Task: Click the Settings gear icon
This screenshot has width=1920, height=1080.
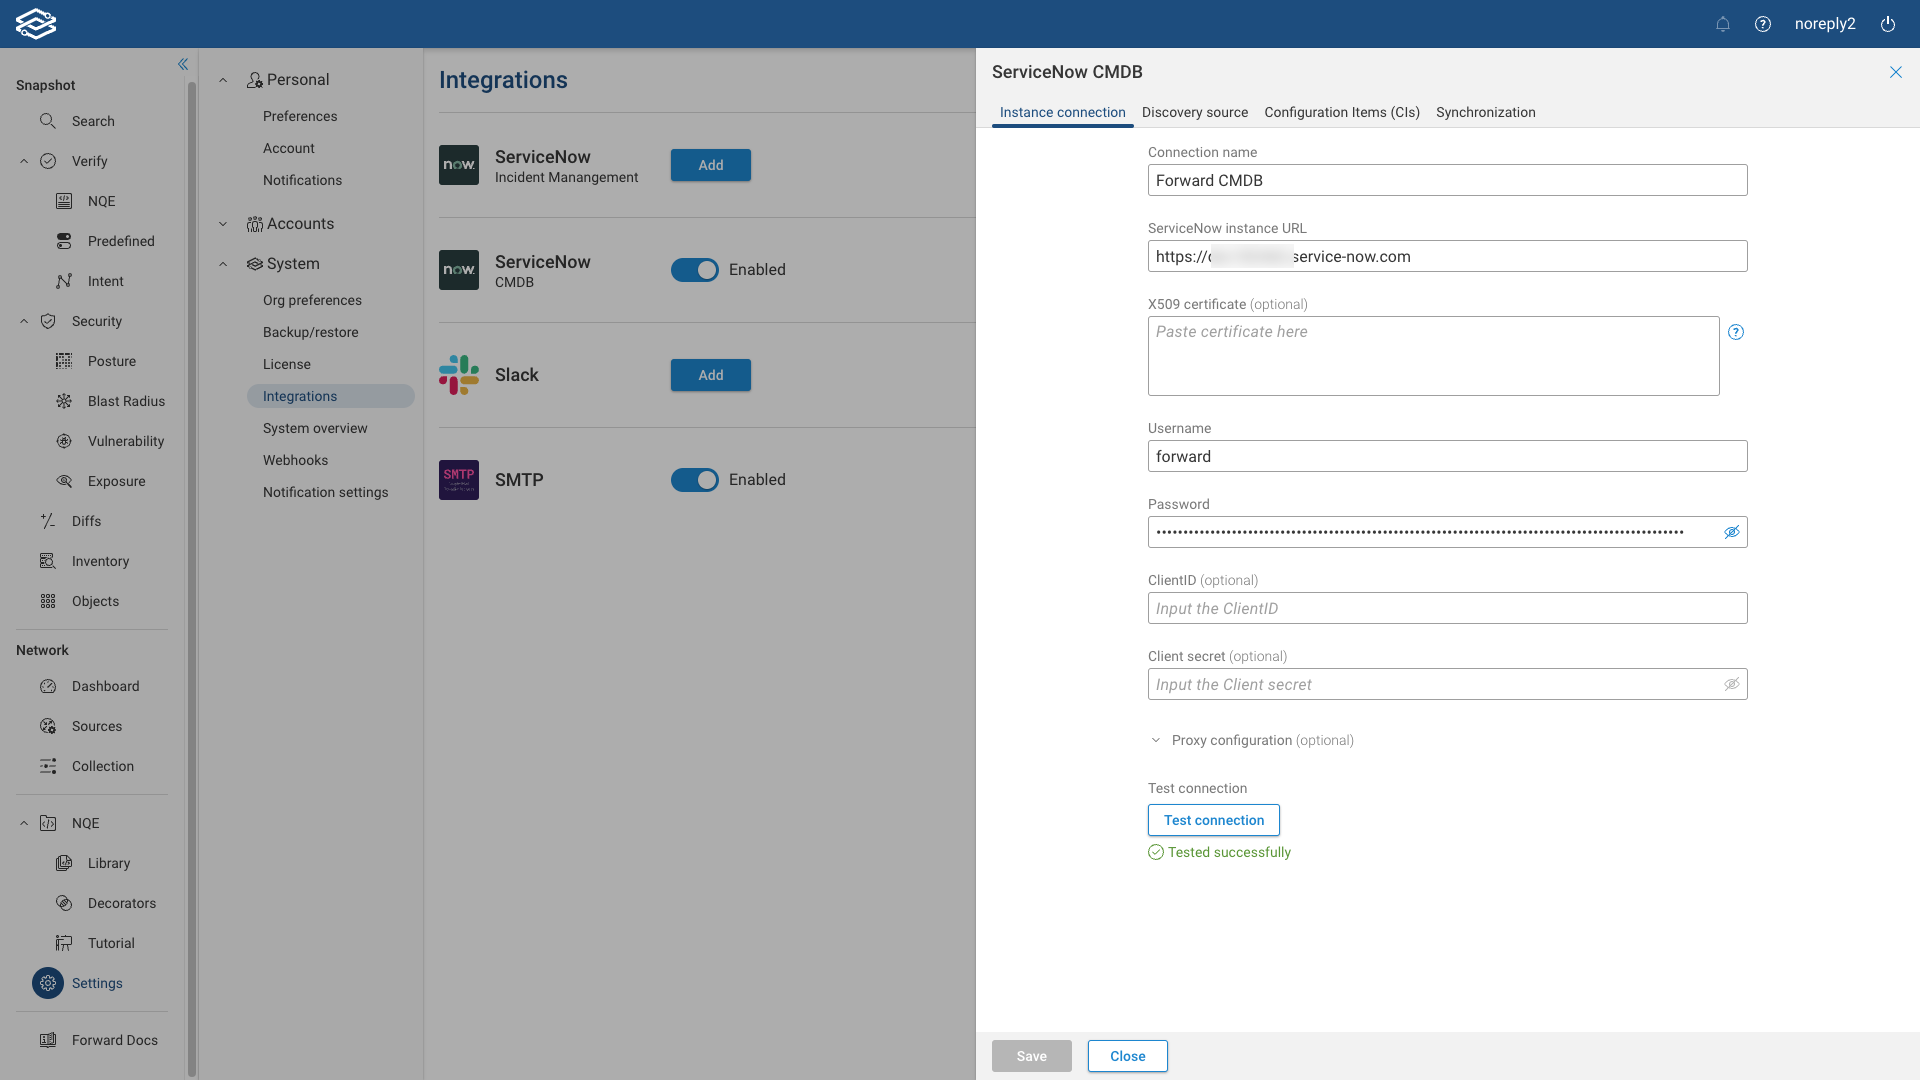Action: pos(48,983)
